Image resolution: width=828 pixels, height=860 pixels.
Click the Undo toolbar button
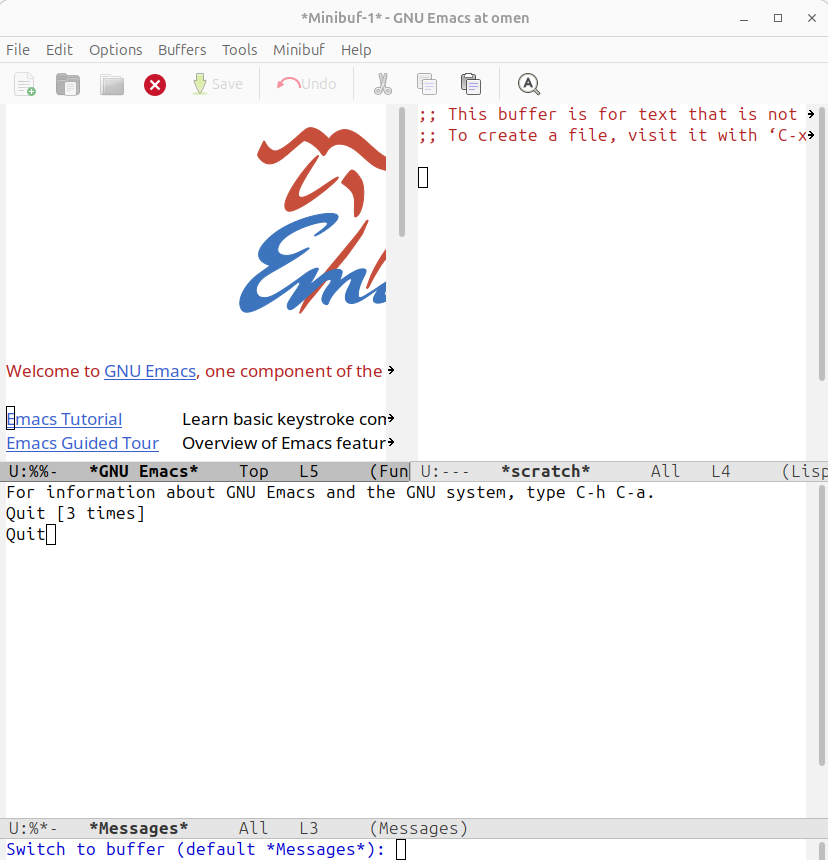pos(307,84)
